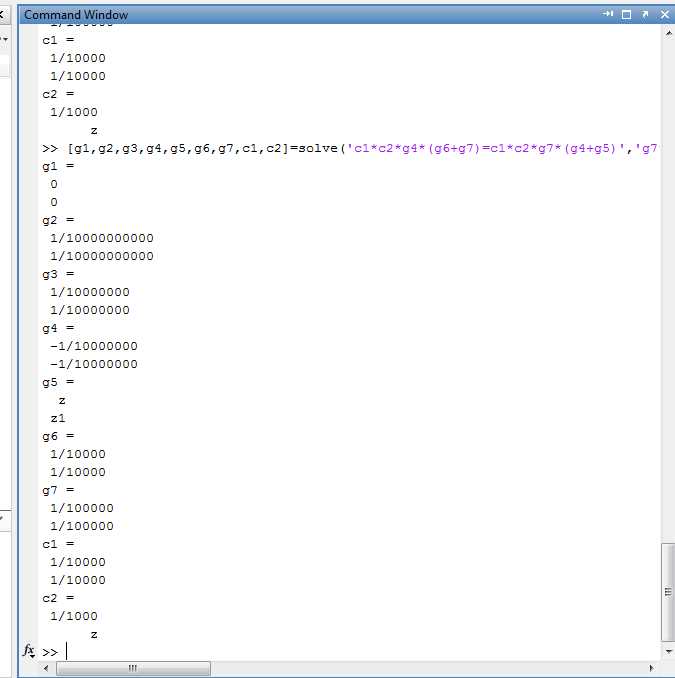Click the vertical scrollbar down arrow
The height and width of the screenshot is (678, 675).
pyautogui.click(x=668, y=651)
